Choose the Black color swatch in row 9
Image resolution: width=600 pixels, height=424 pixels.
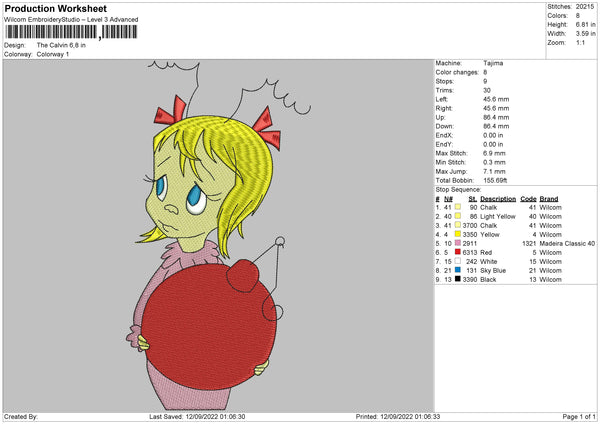click(x=458, y=279)
